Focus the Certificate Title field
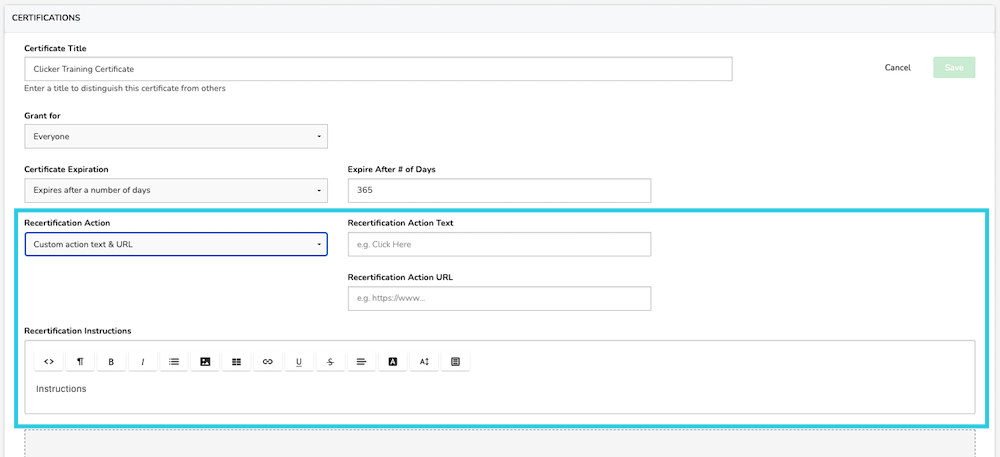Screen dimensions: 1000x457 [x=378, y=69]
